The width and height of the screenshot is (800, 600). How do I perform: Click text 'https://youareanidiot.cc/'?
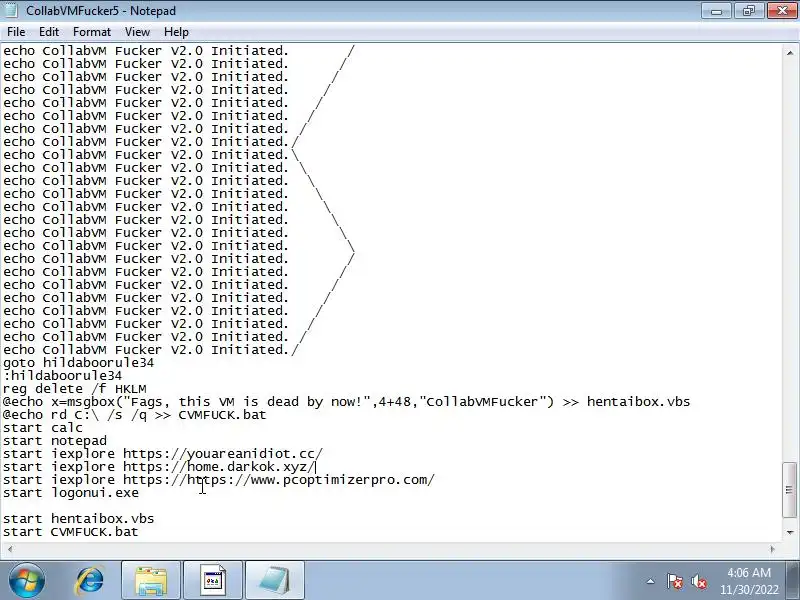pos(223,454)
